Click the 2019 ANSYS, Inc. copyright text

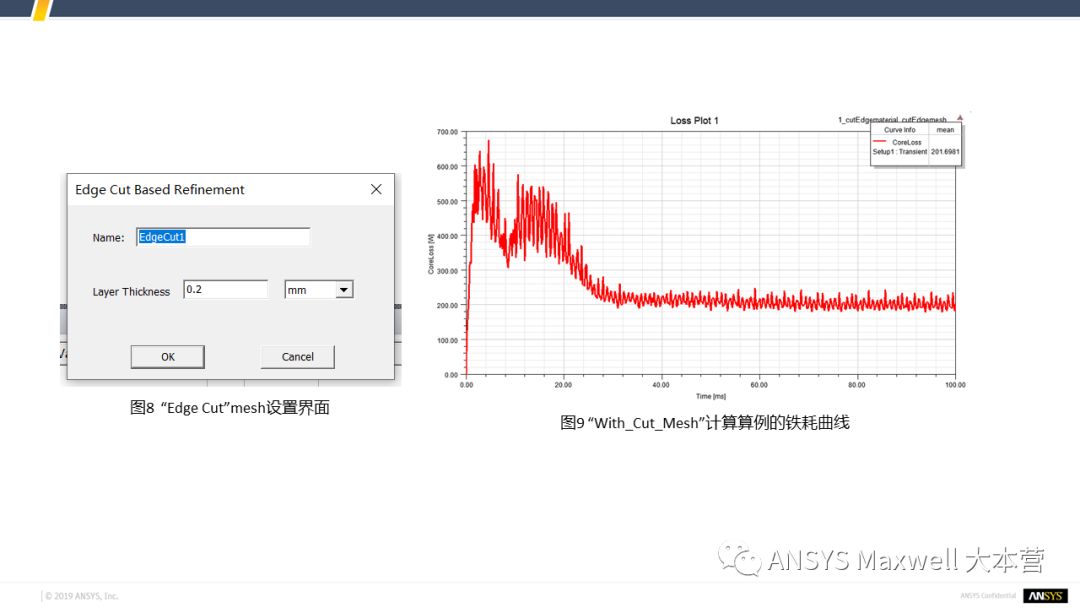pos(81,596)
